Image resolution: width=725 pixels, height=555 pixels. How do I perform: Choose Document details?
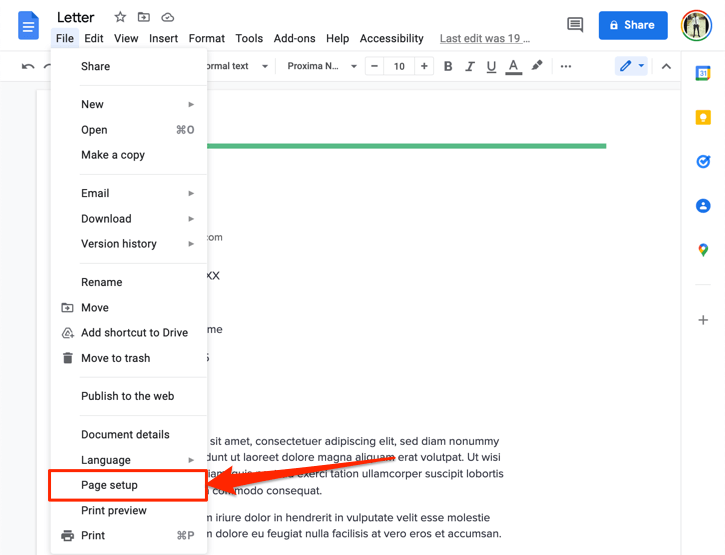tap(129, 435)
